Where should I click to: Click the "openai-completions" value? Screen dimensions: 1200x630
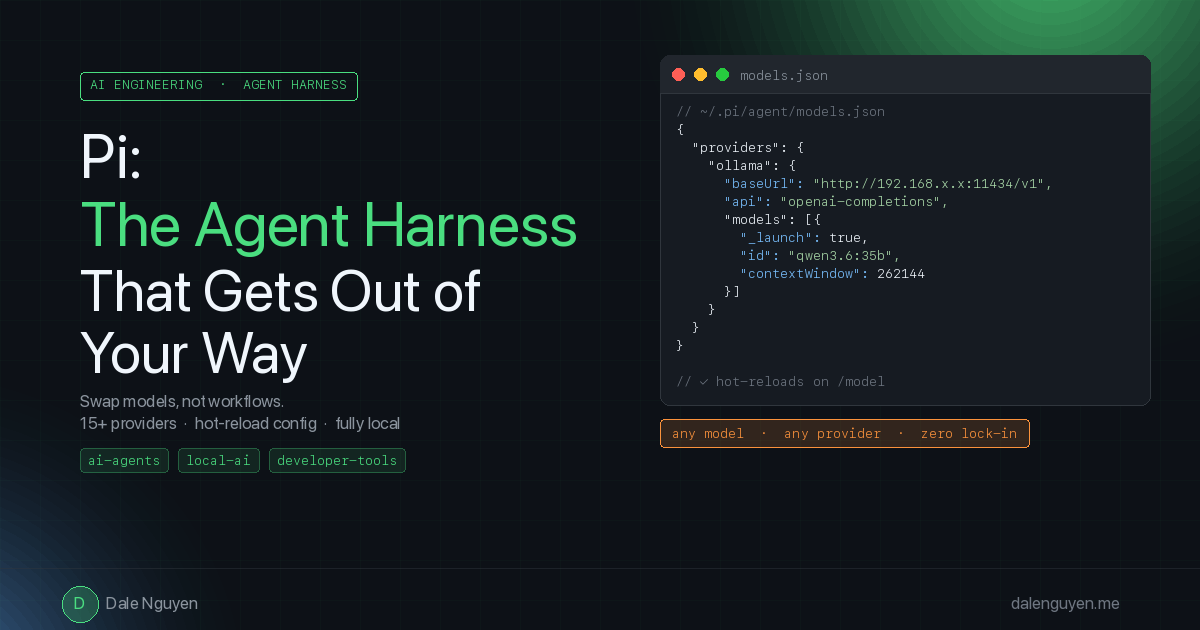point(860,202)
